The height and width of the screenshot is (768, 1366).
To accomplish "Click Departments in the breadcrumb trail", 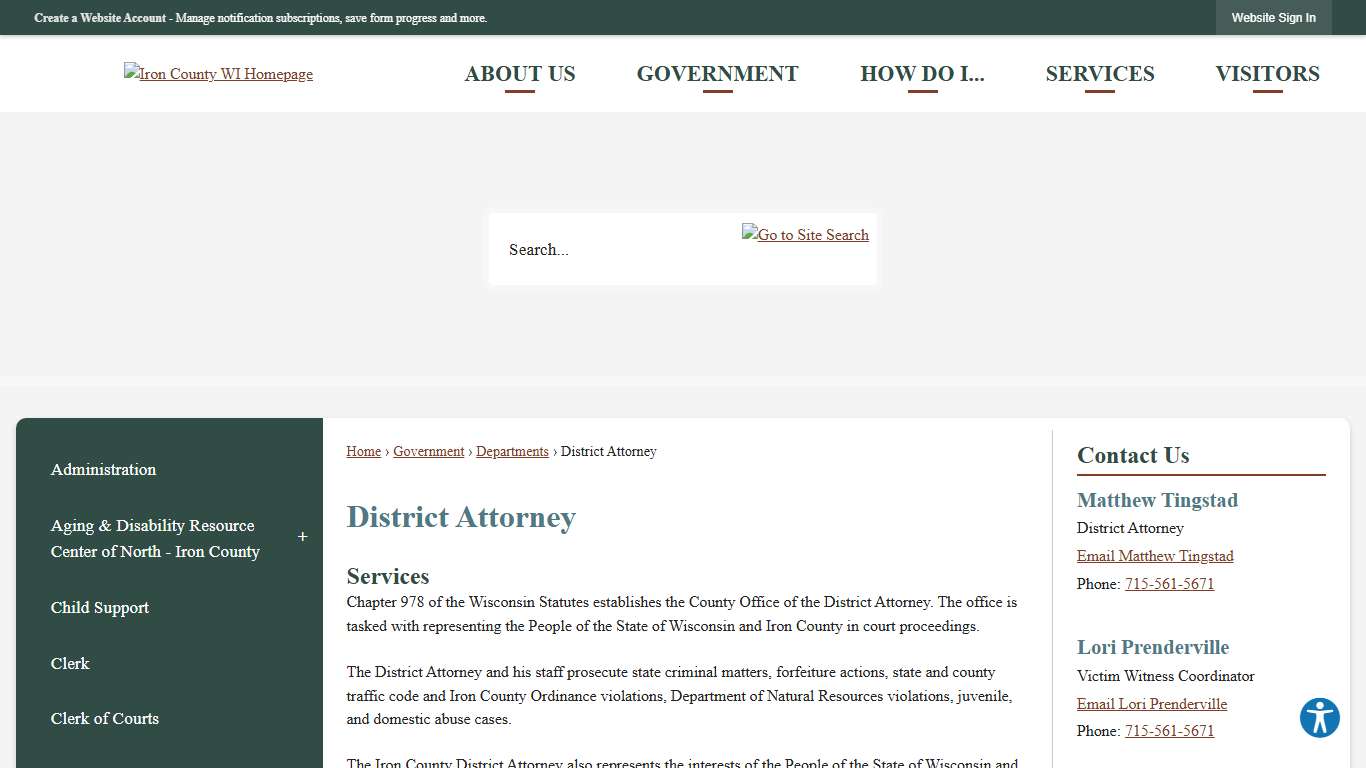I will (x=512, y=451).
